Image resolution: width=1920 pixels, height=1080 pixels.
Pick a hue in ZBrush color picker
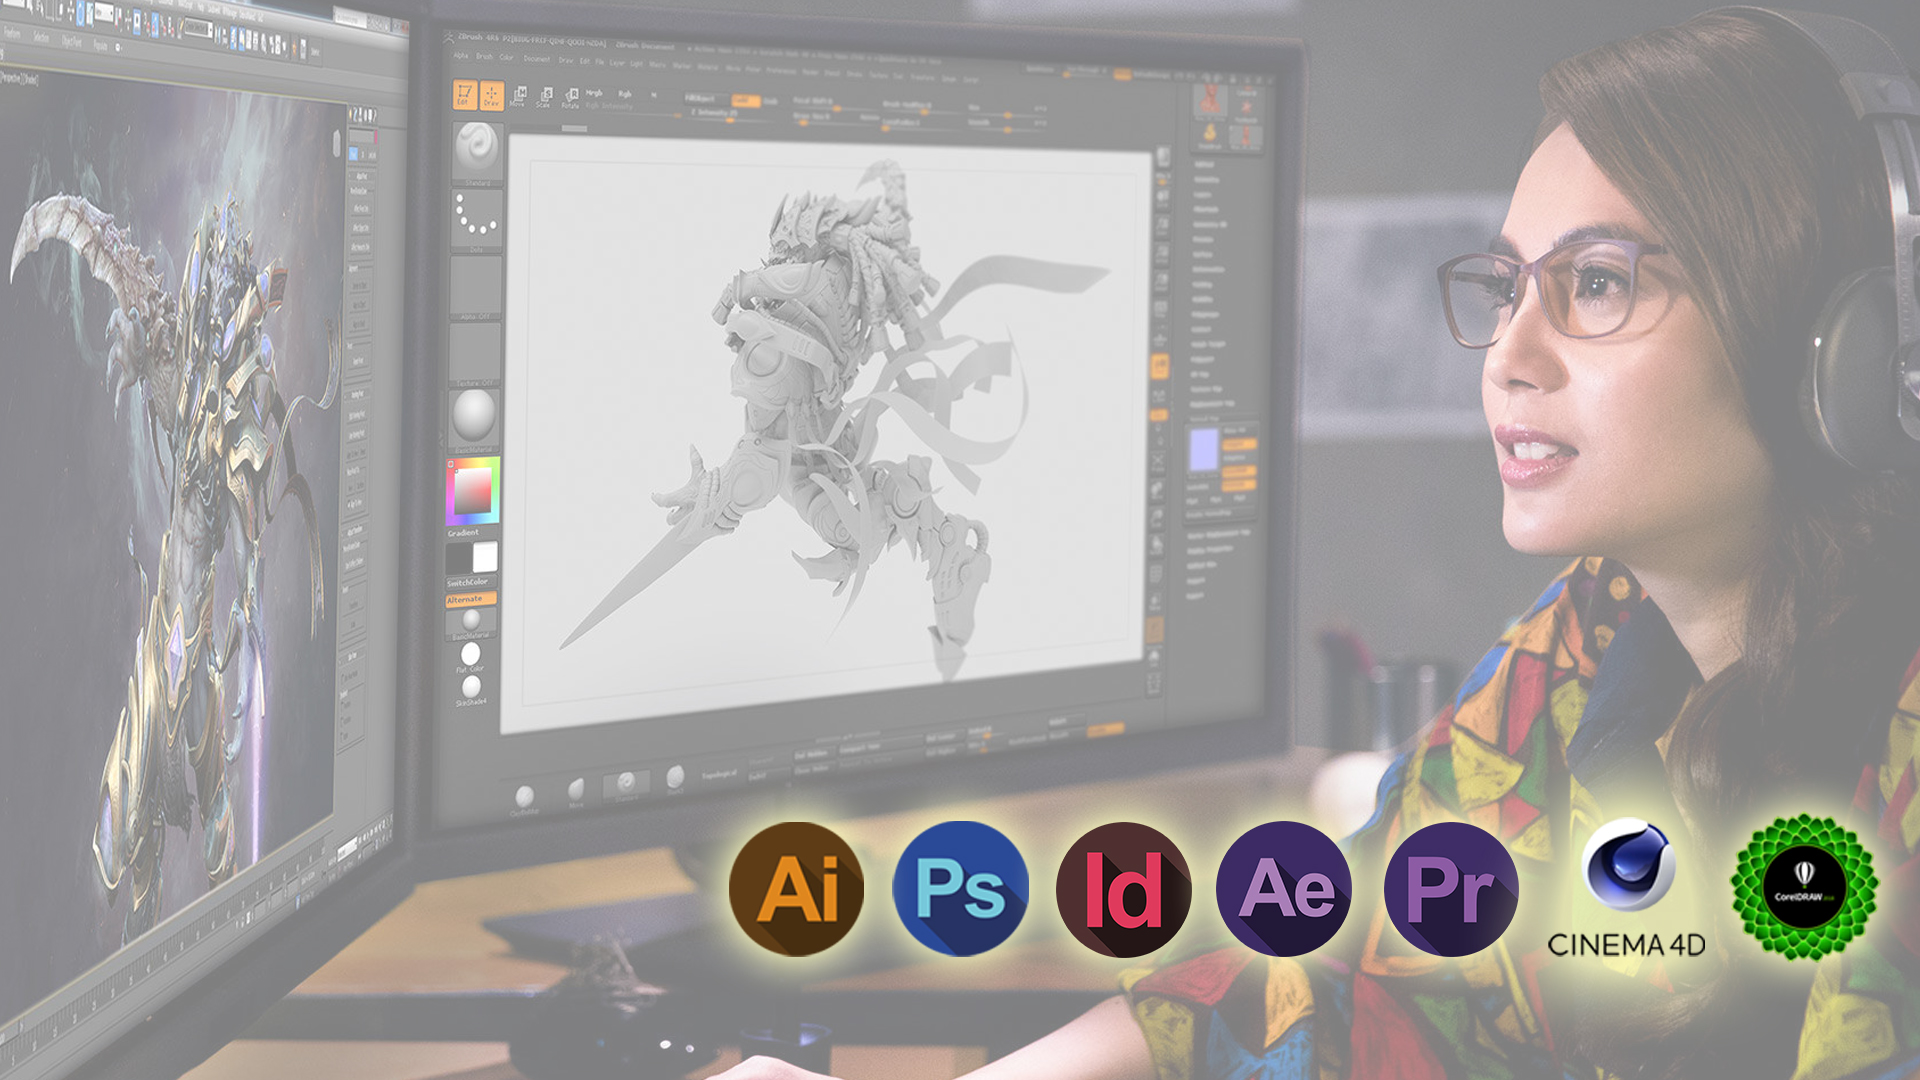coord(472,492)
